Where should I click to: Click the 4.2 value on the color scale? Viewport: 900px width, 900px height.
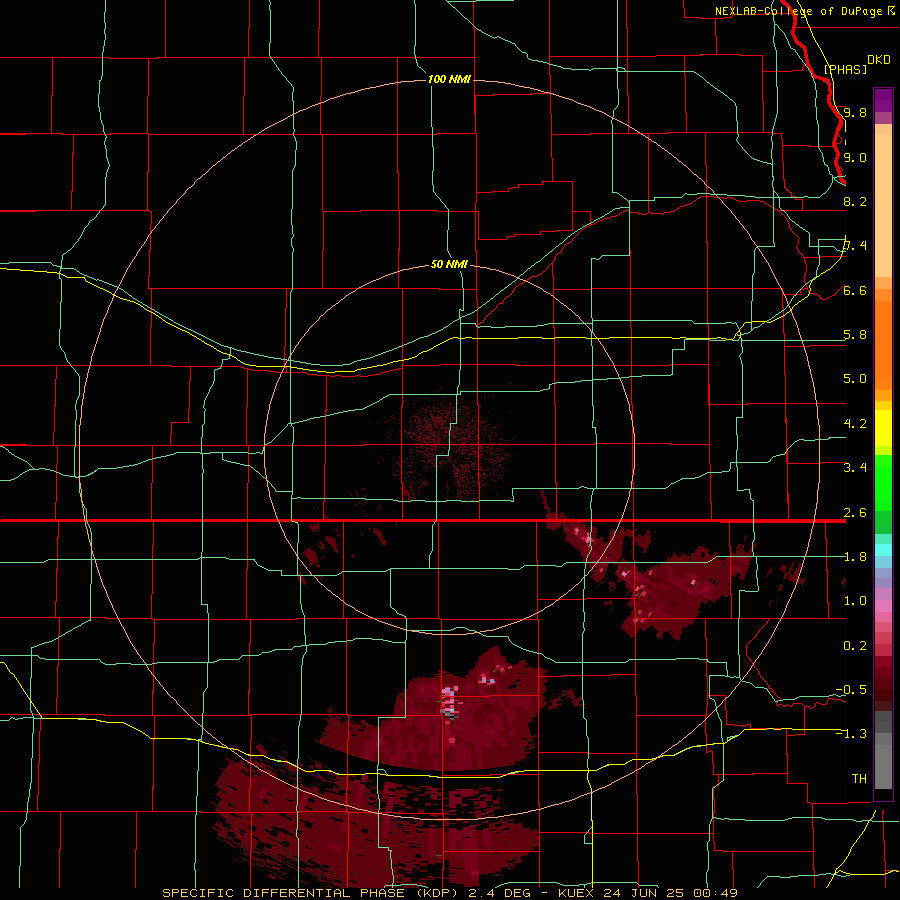[x=855, y=424]
